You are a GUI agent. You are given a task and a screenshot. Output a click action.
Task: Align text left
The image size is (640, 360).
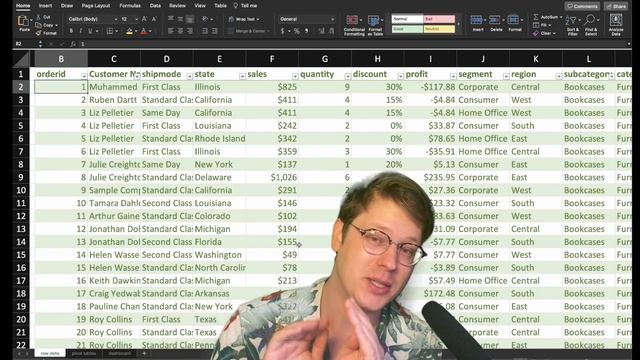click(171, 31)
